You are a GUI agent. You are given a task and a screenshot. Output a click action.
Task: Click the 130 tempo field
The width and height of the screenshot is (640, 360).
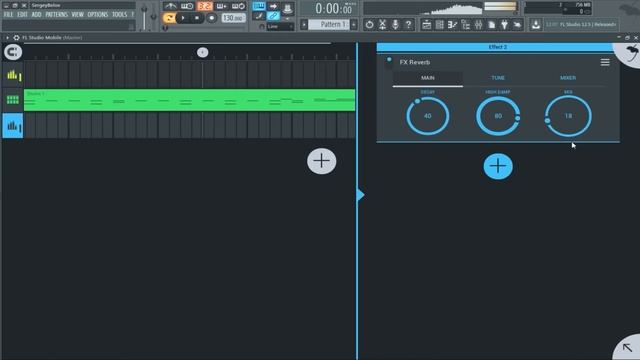click(233, 18)
